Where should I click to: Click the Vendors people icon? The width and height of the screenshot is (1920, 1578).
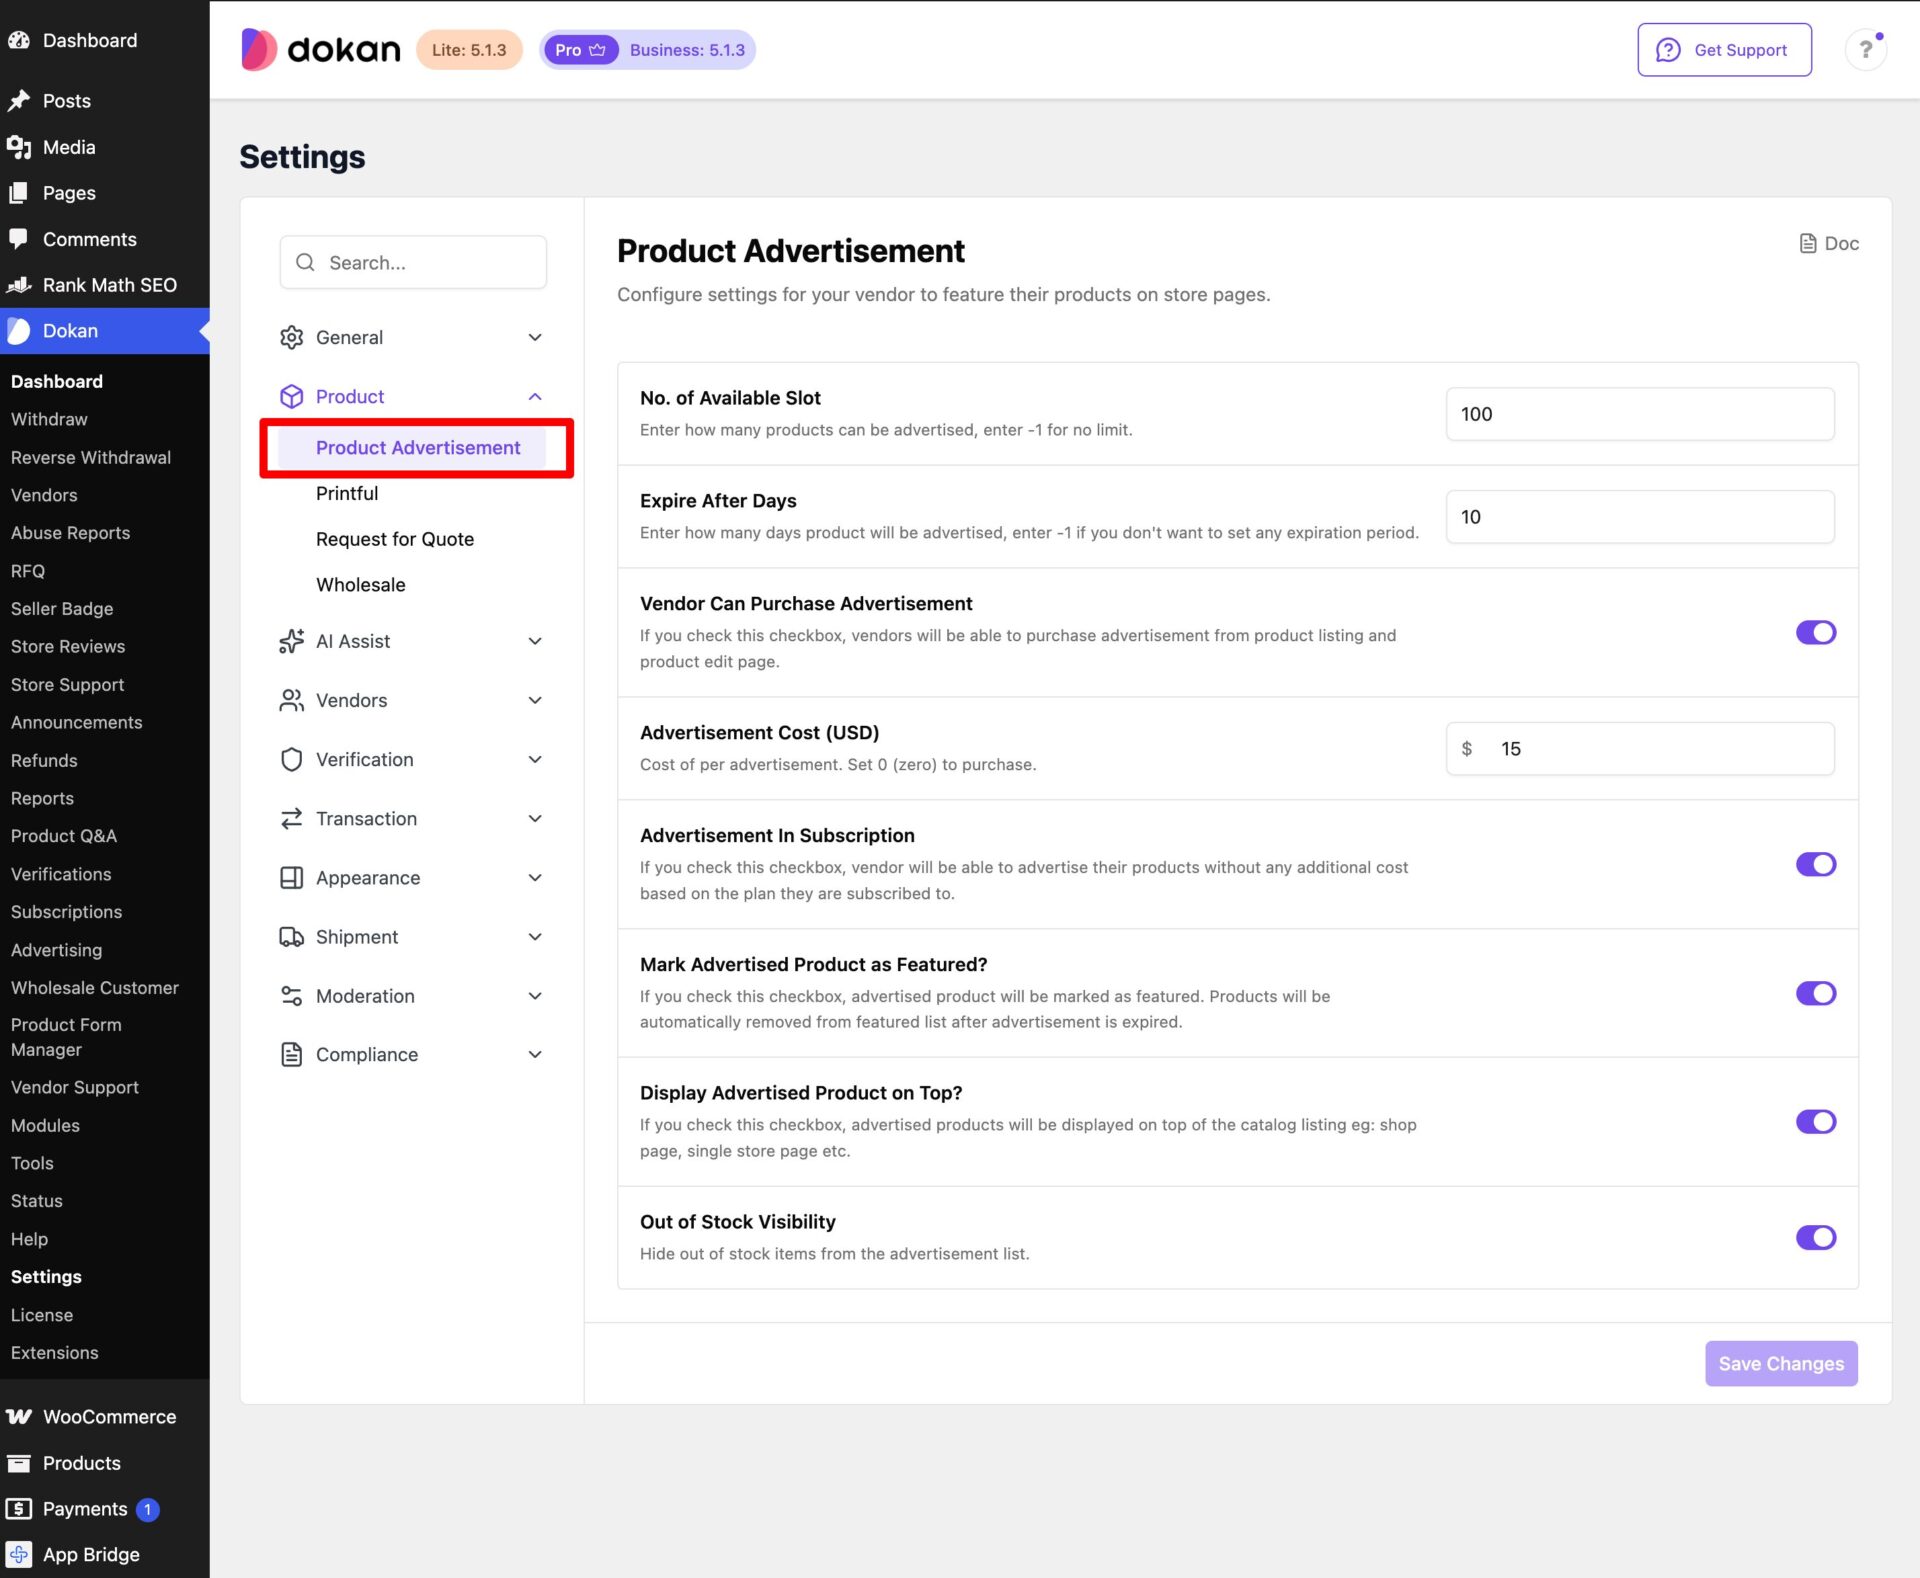point(291,700)
